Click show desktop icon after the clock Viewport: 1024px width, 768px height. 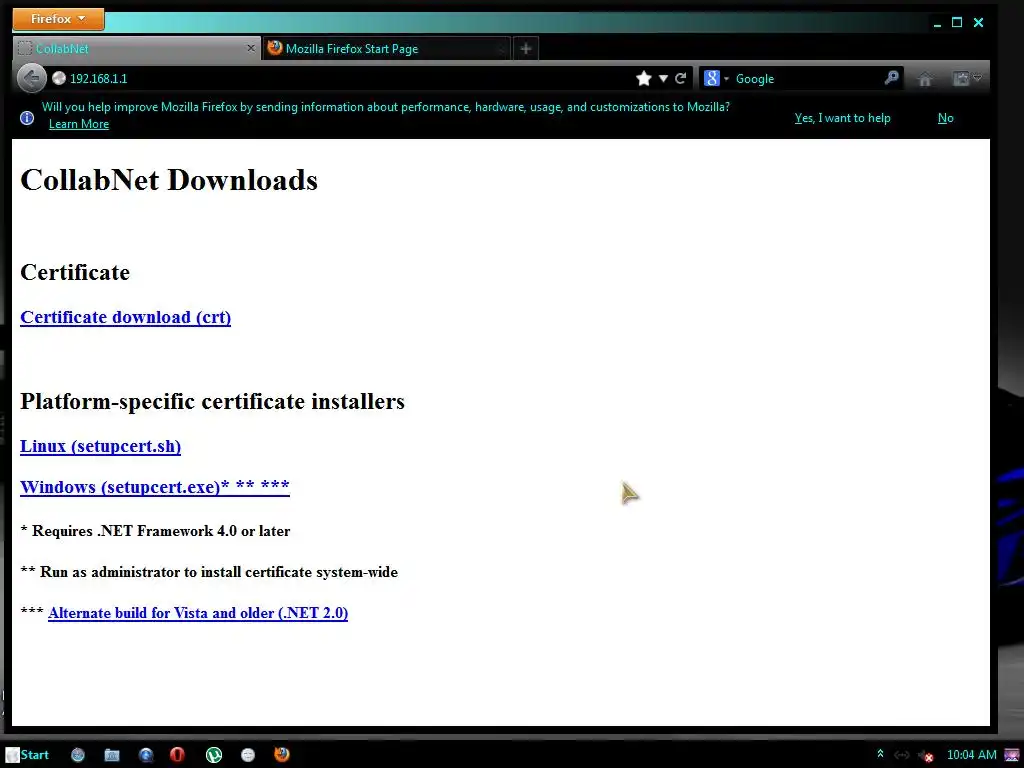pos(1011,755)
